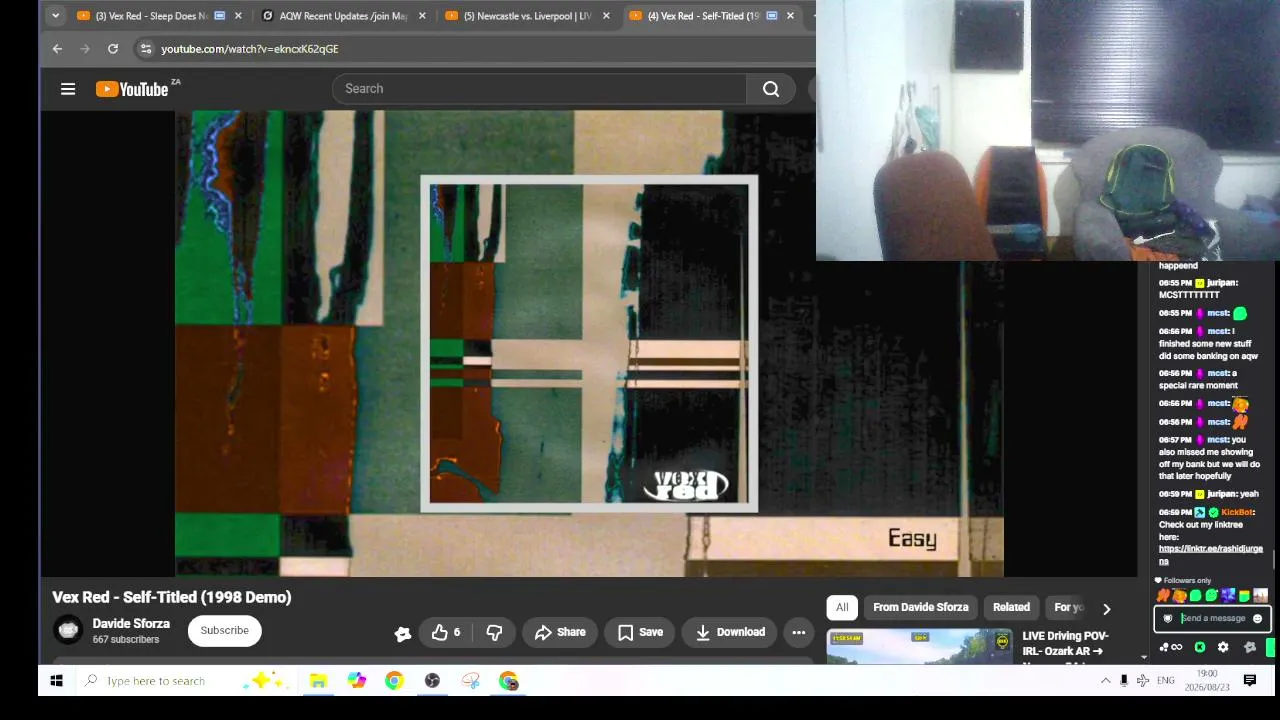Click the remix icon beside the like button
The width and height of the screenshot is (1280, 720).
tap(402, 633)
